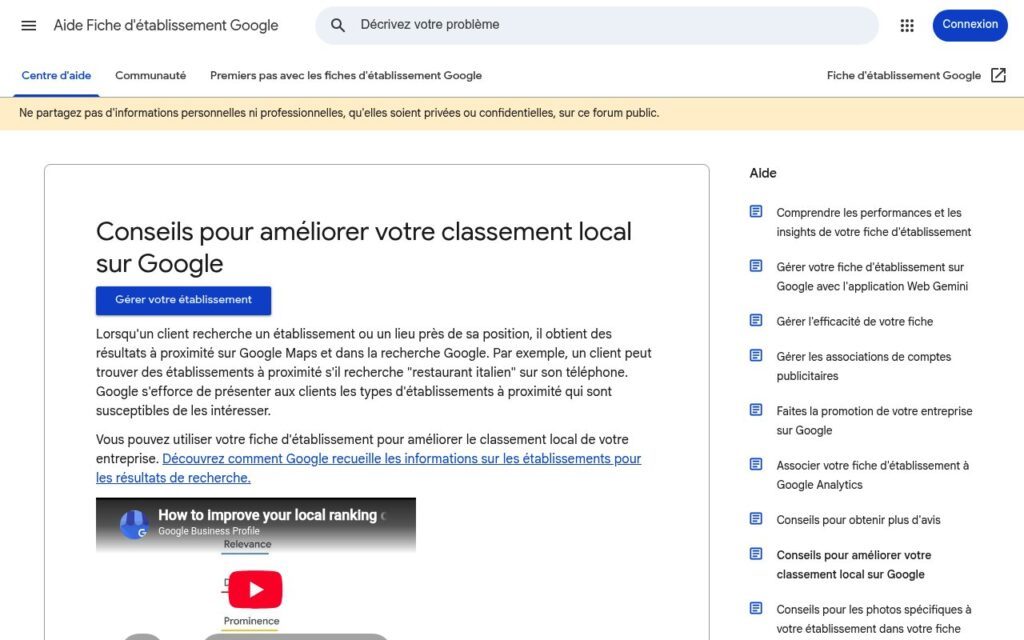Open Gérer l'efficacité de votre fiche article
The image size is (1024, 640).
854,321
